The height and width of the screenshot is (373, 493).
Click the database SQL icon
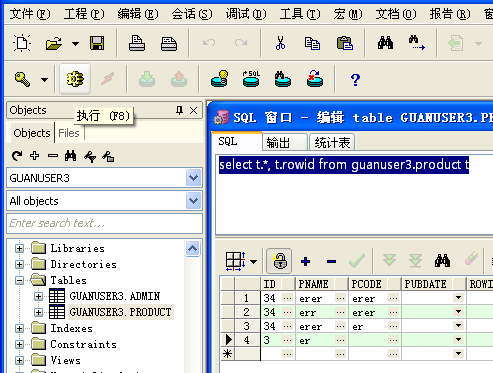coord(251,79)
